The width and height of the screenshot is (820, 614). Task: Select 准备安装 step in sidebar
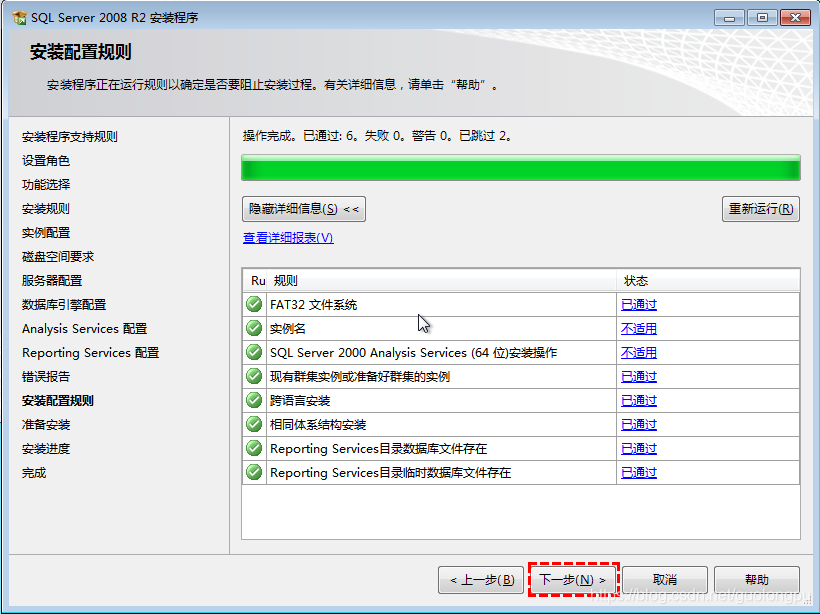click(x=46, y=425)
